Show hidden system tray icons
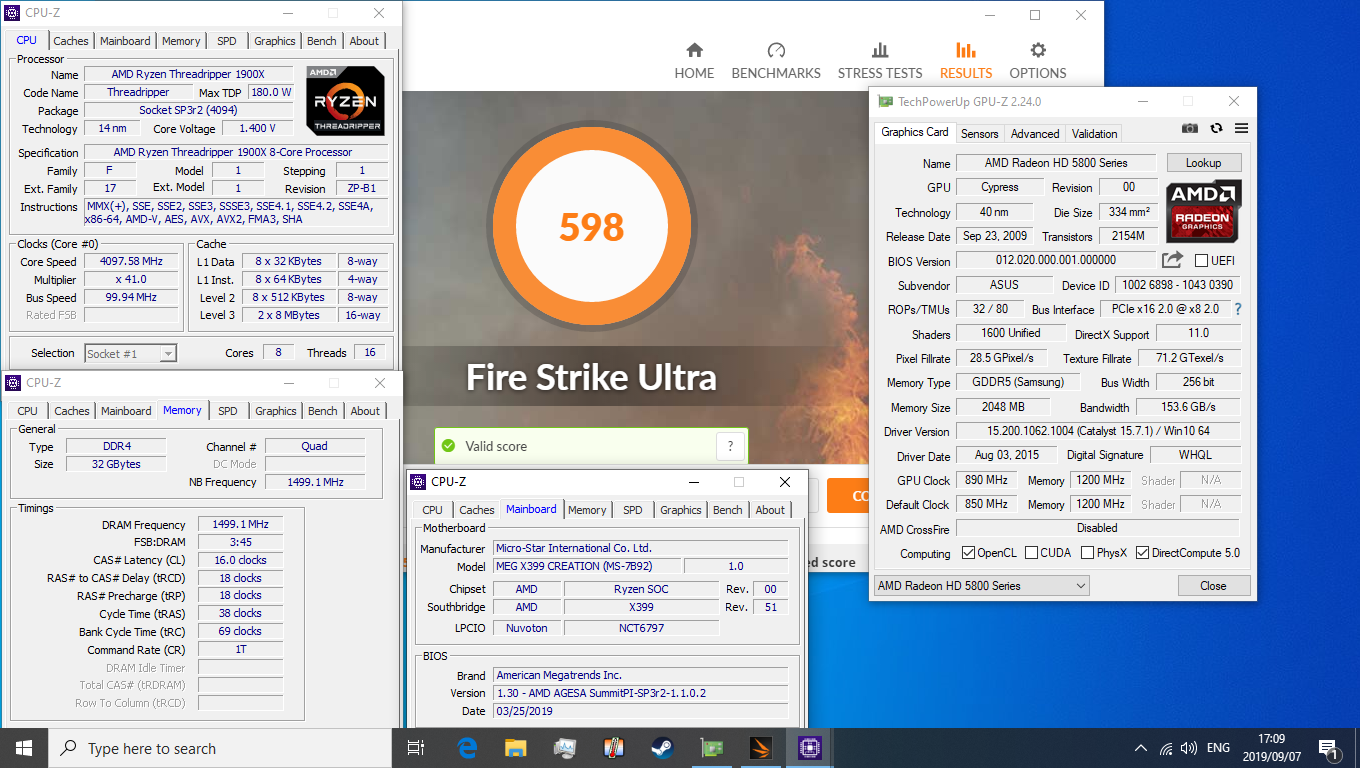Viewport: 1360px width, 768px height. pyautogui.click(x=1141, y=748)
